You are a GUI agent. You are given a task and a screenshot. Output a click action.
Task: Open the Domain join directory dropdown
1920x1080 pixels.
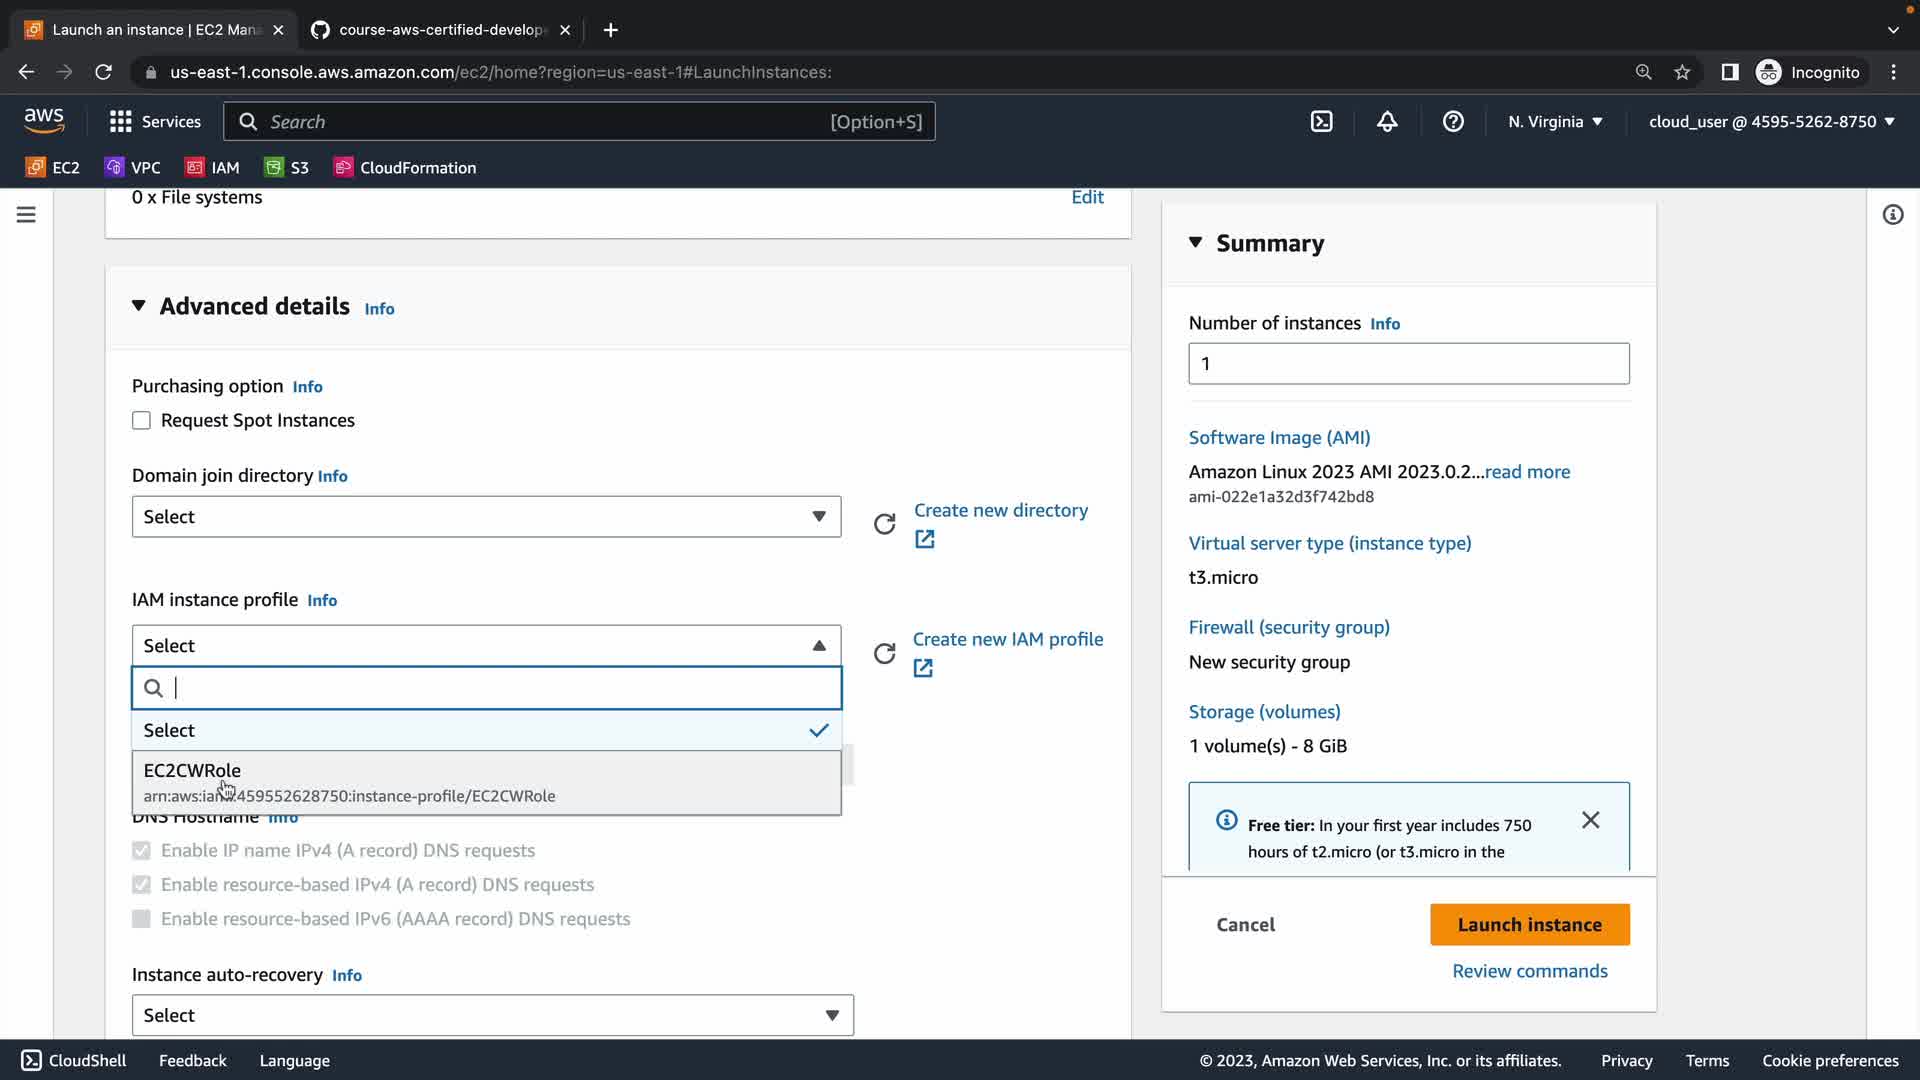486,517
